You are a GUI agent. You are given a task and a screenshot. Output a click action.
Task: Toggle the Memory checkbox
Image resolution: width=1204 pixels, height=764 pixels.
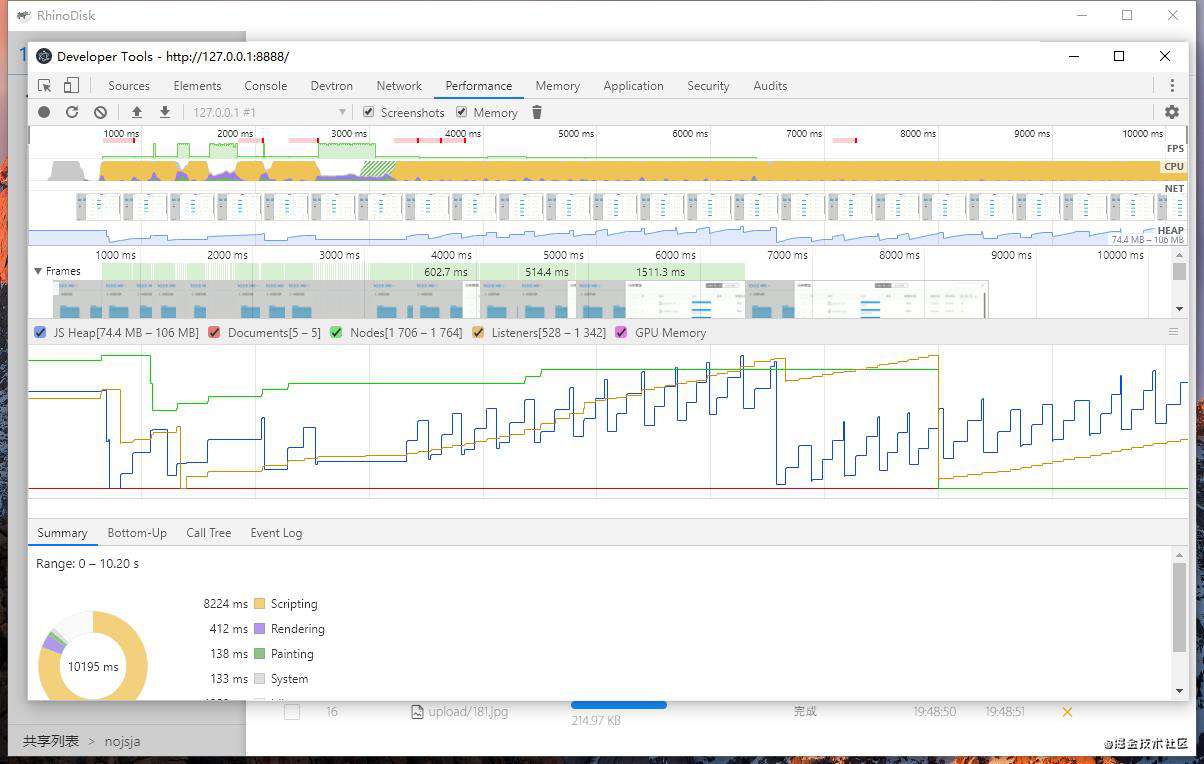point(462,112)
